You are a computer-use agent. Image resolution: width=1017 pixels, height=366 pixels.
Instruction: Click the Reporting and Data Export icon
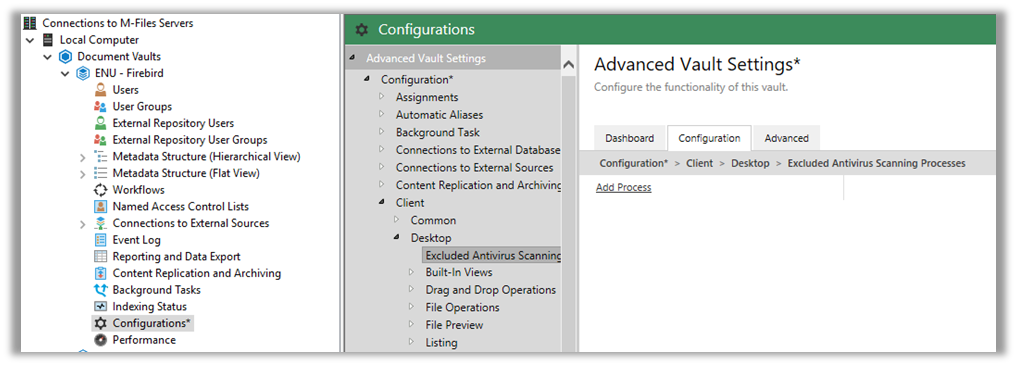101,256
